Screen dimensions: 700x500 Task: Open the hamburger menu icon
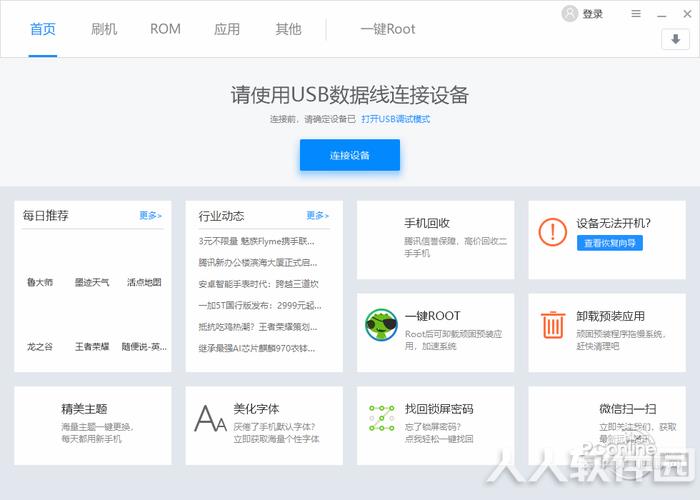pyautogui.click(x=636, y=14)
